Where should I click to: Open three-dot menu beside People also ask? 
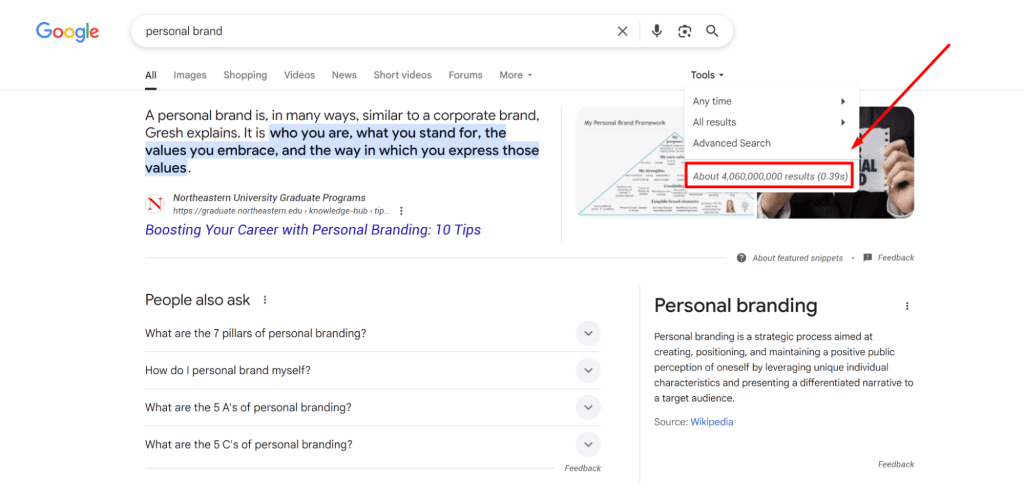point(264,300)
